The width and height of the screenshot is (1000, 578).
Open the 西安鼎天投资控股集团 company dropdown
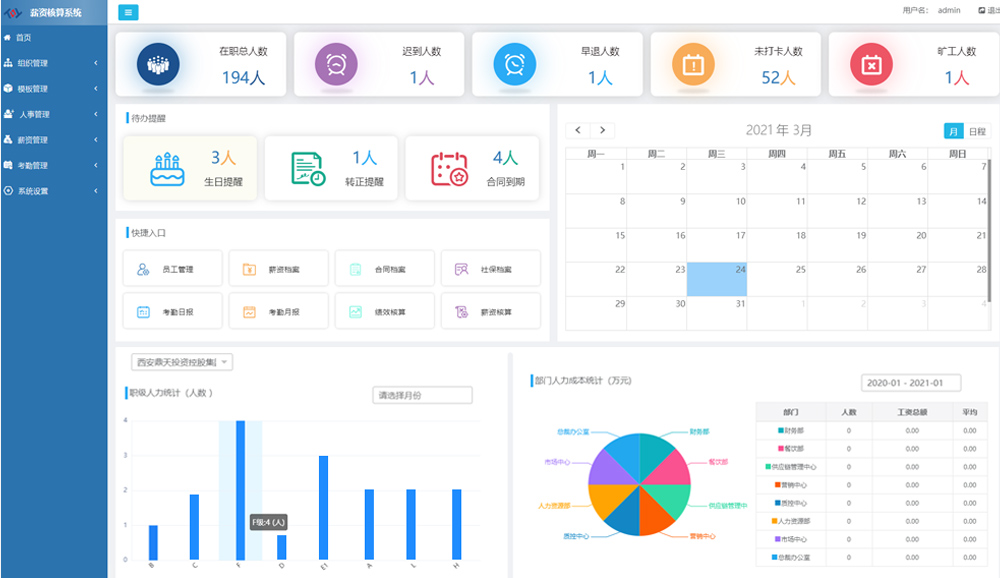click(181, 362)
